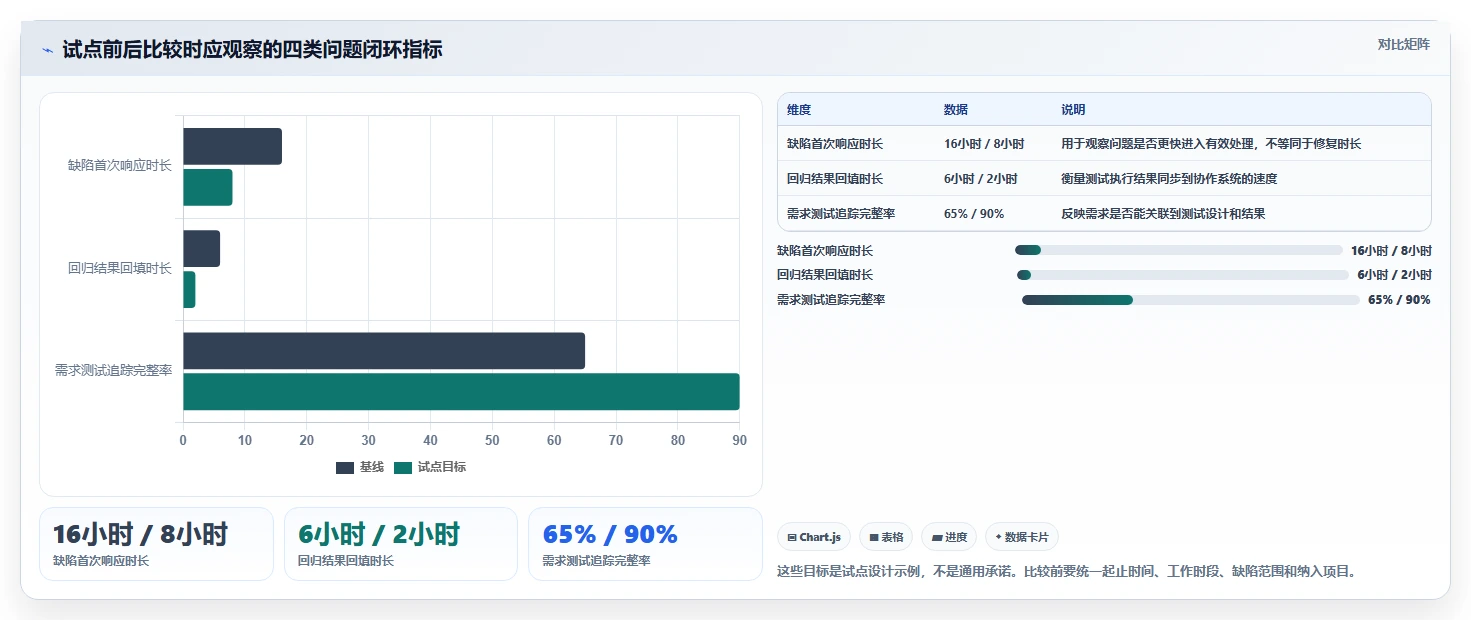This screenshot has width=1471, height=620.
Task: Click the panel title 试点前后比较时应观察的四类问题闭环指标
Action: pyautogui.click(x=252, y=50)
